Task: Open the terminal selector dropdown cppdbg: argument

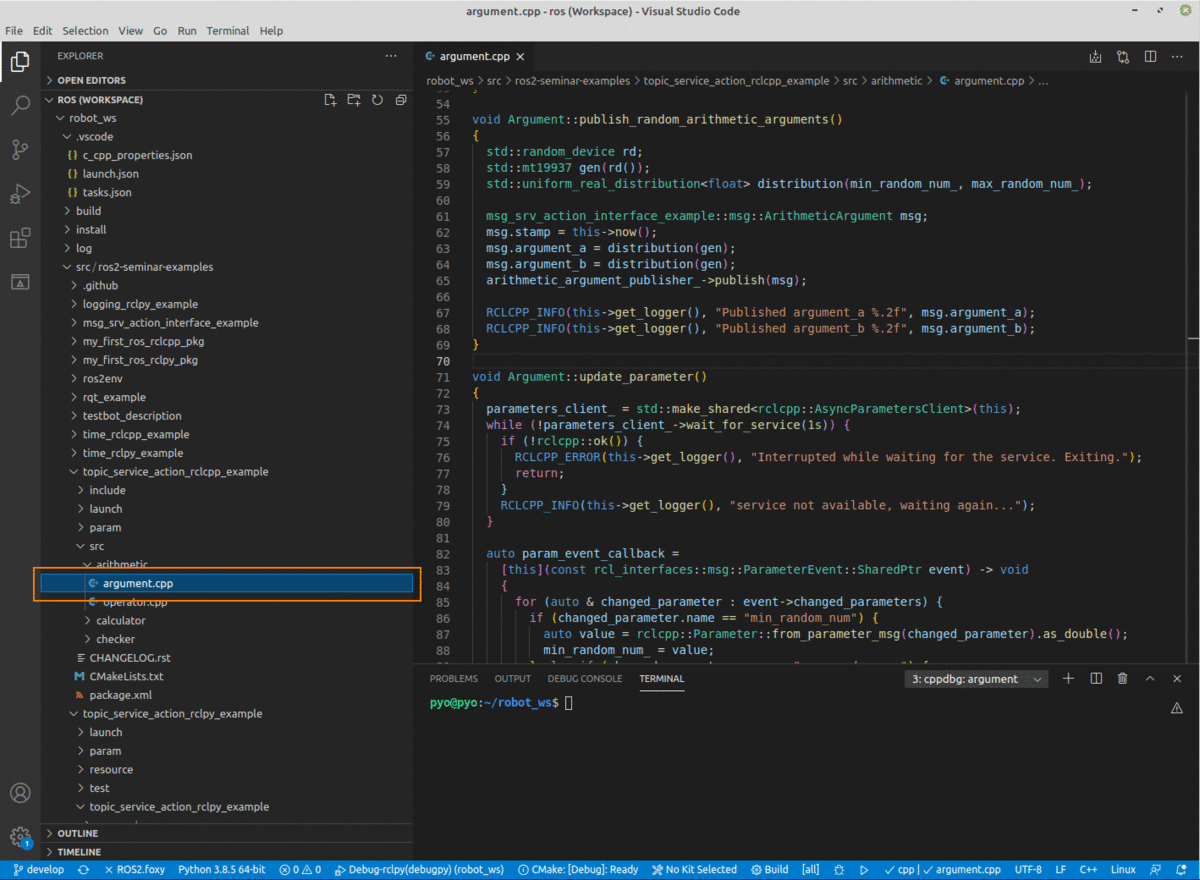Action: [x=975, y=678]
